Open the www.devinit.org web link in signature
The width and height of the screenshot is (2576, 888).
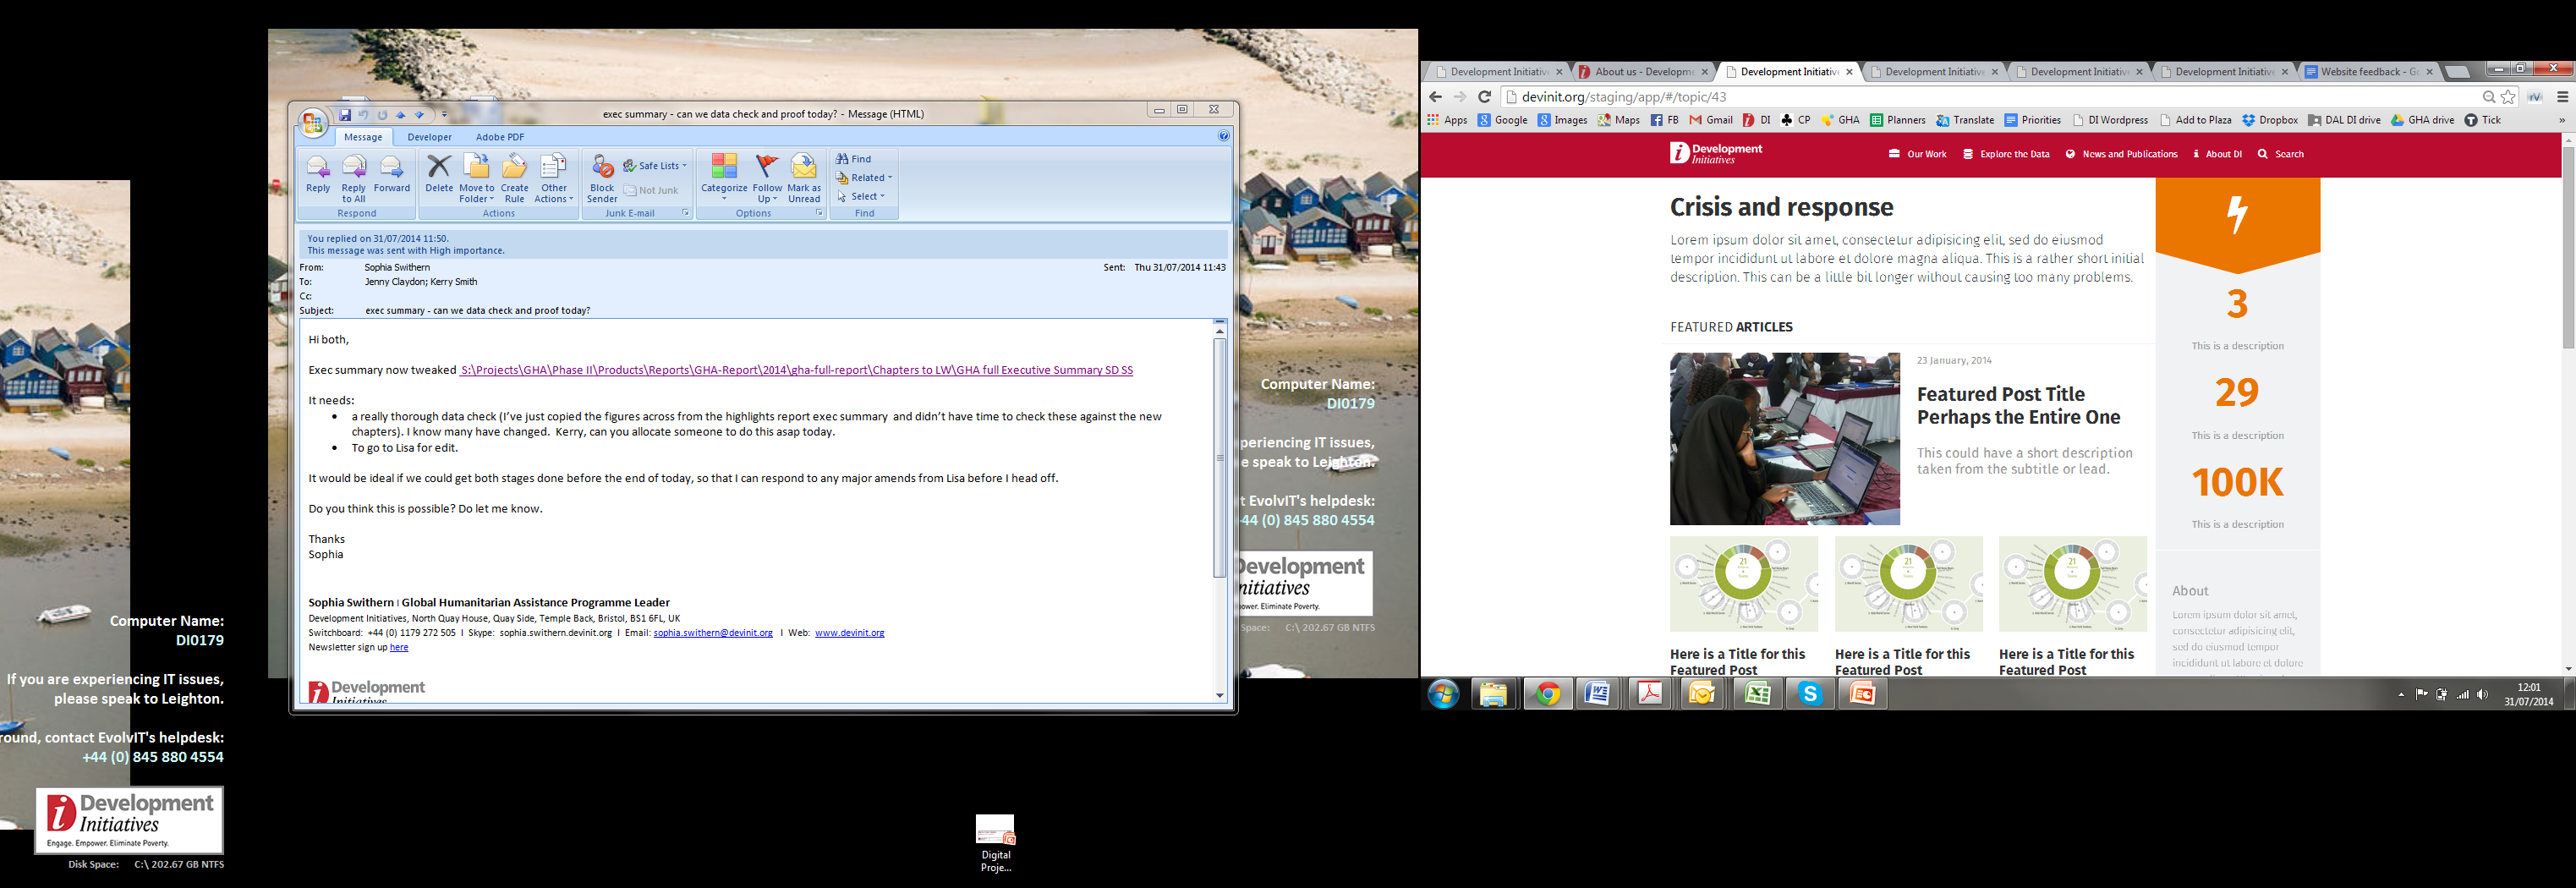(849, 633)
